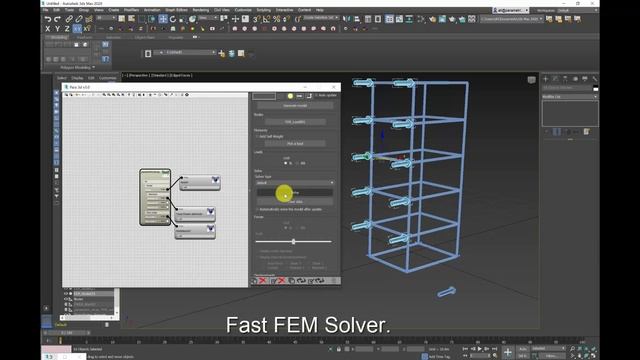
Task: Toggle the Angle Snap icon
Action: pos(266,19)
